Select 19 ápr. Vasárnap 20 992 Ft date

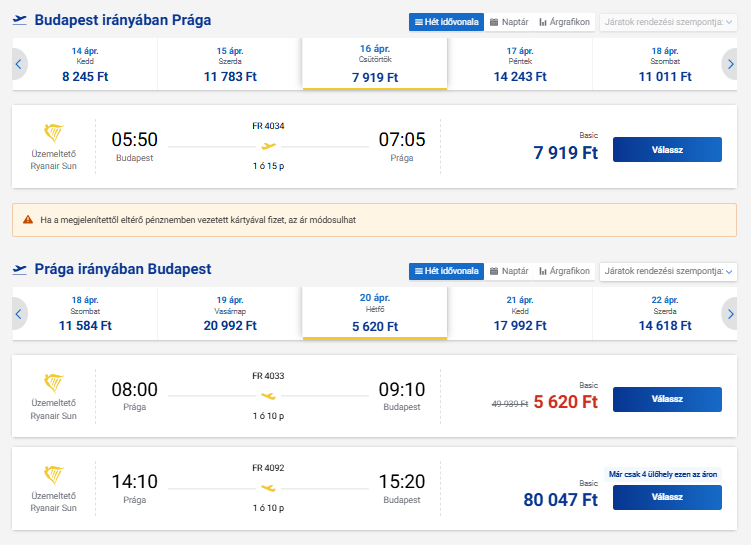(x=230, y=313)
